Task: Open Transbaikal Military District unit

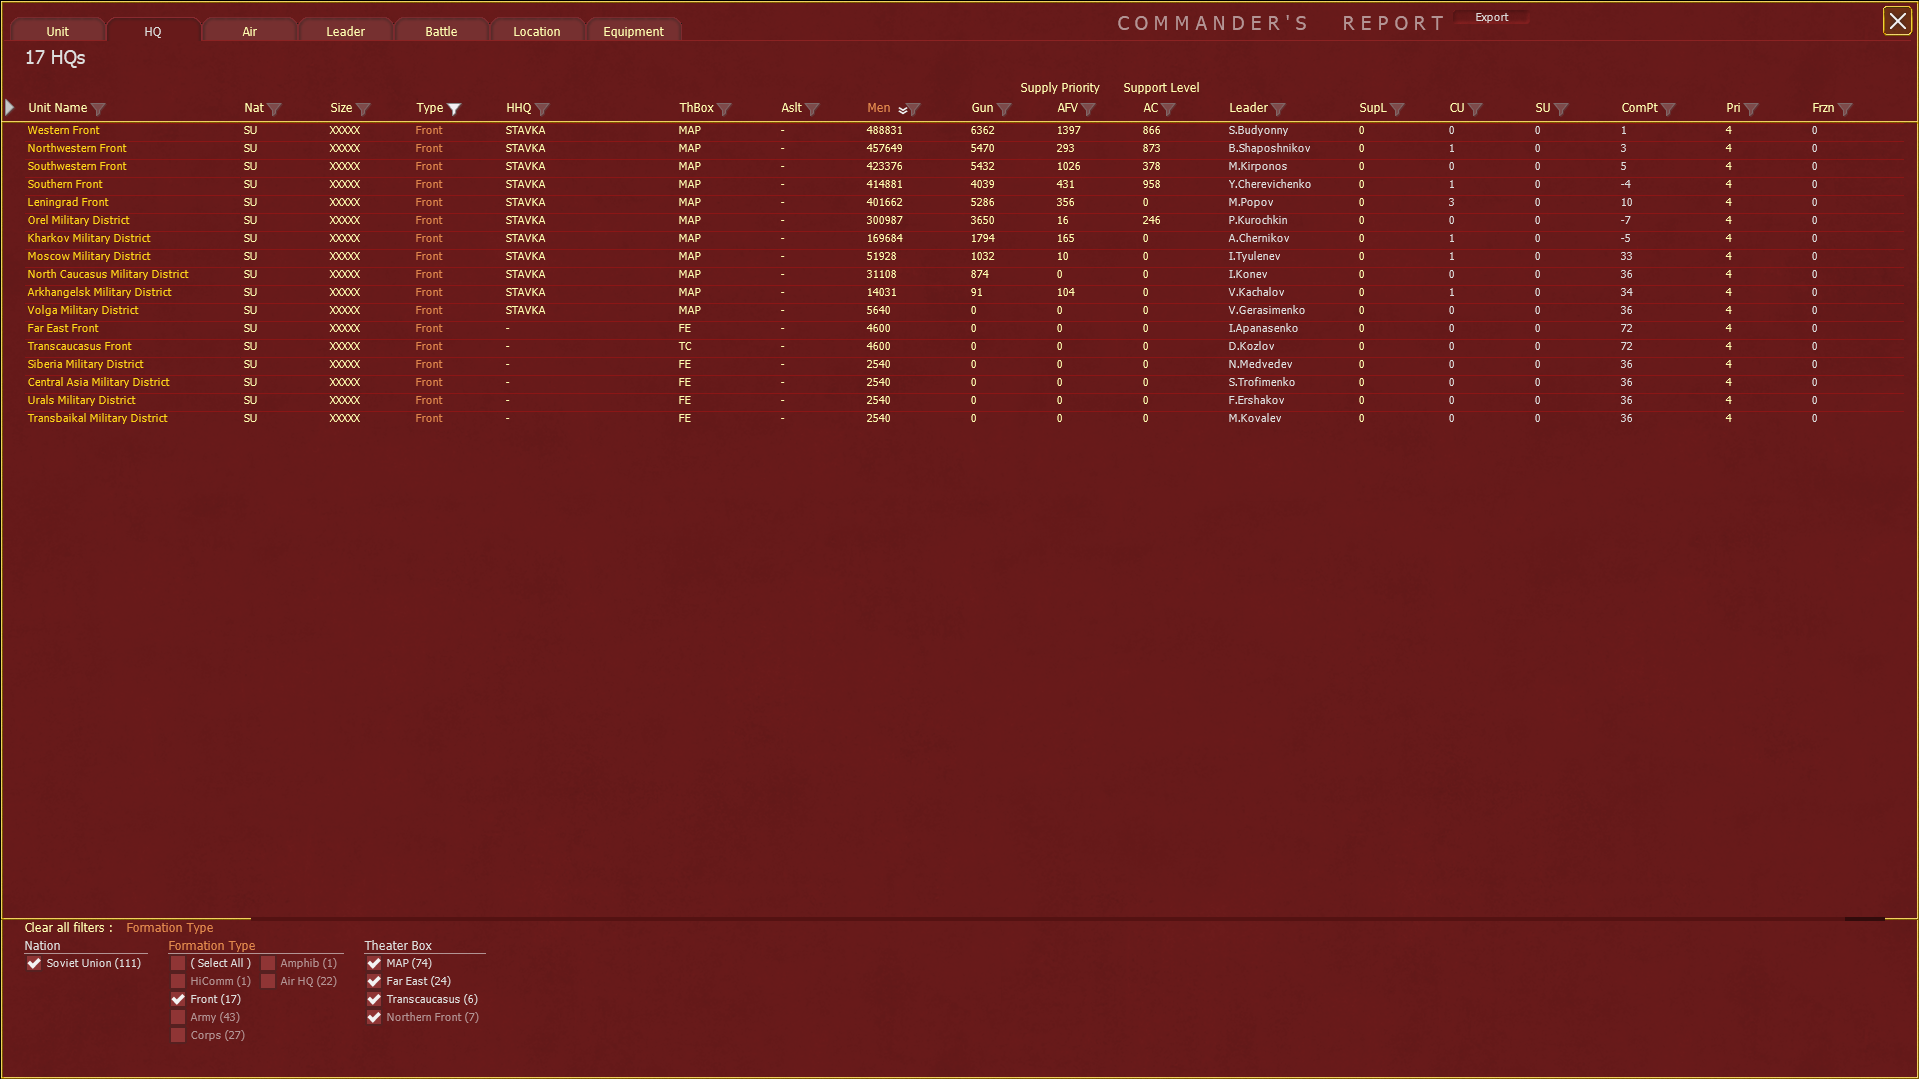Action: point(97,418)
